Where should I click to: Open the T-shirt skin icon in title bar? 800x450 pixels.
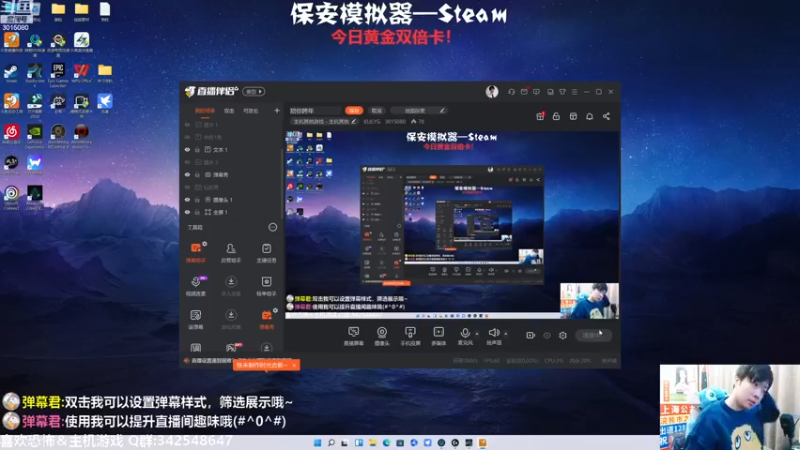562,92
